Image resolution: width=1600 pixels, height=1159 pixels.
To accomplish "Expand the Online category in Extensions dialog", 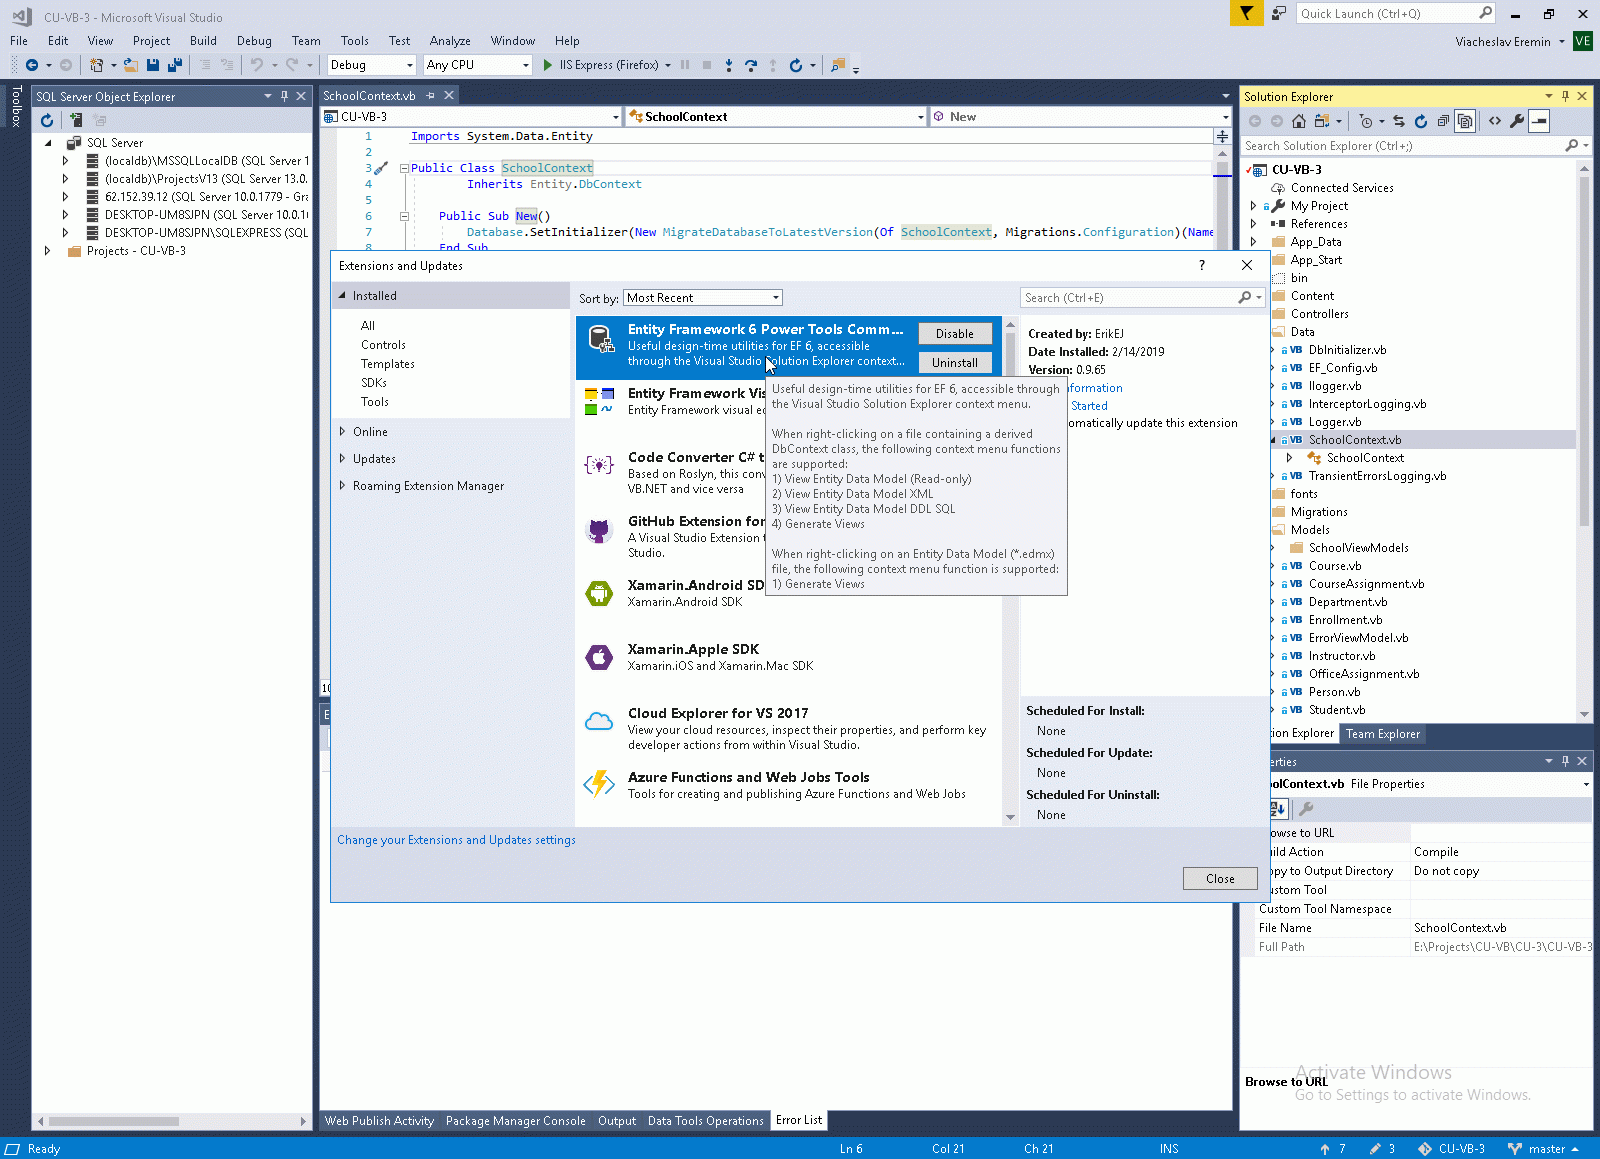I will [342, 432].
